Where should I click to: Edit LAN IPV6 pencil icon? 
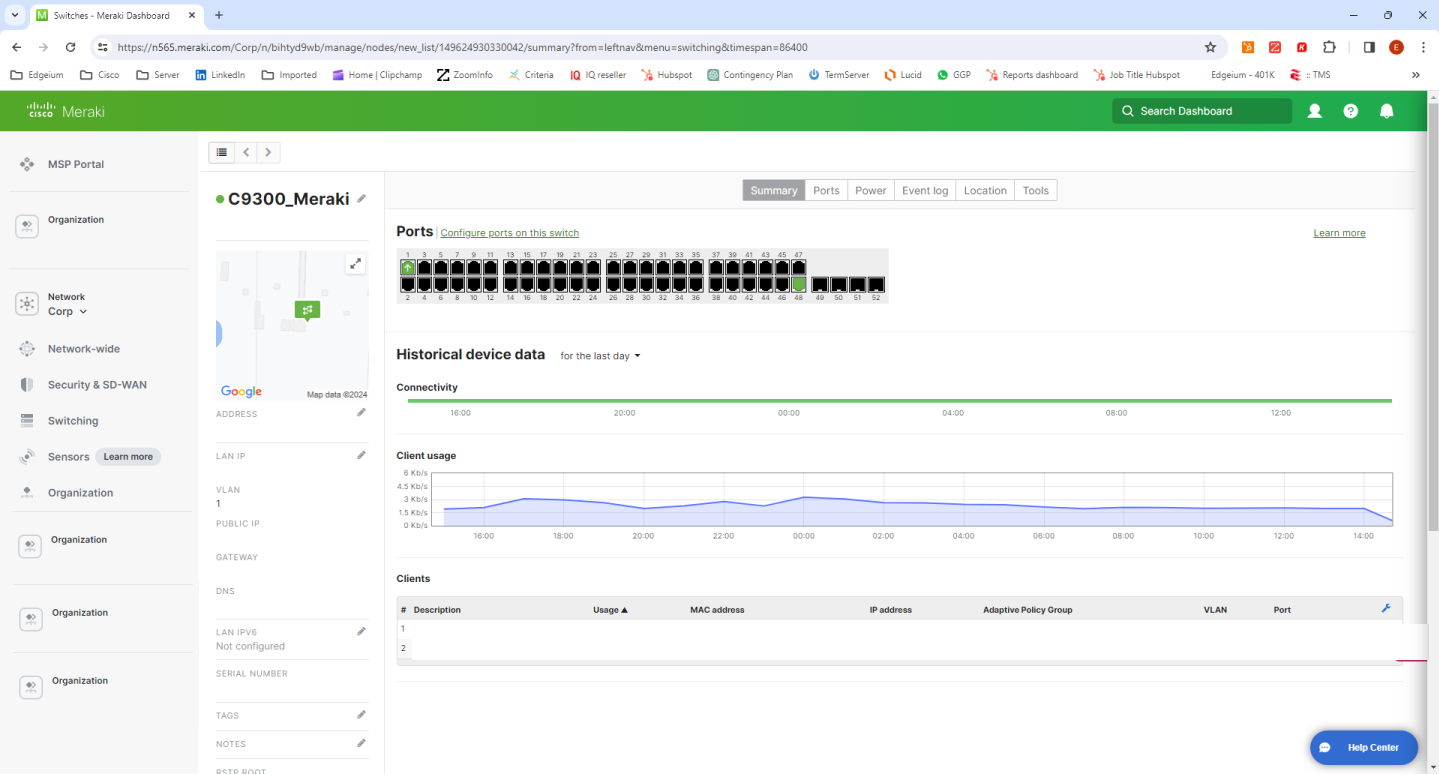pos(361,632)
